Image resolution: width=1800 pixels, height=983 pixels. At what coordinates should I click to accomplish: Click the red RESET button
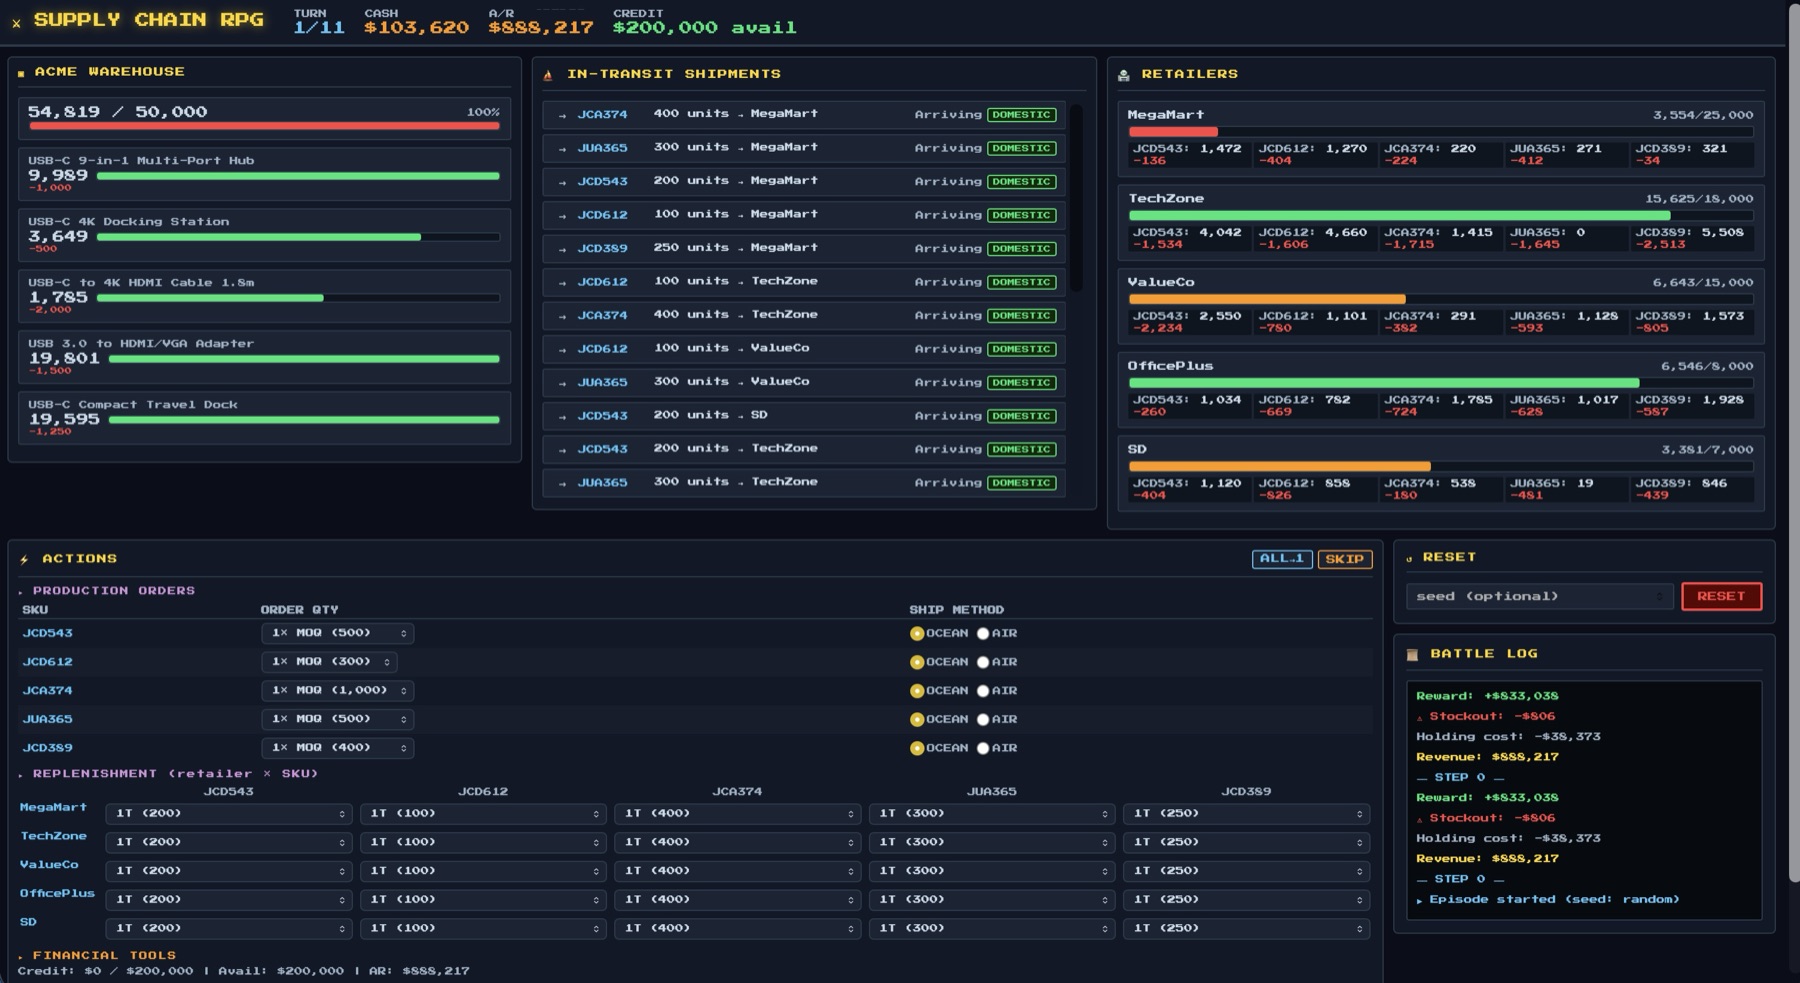coord(1721,597)
